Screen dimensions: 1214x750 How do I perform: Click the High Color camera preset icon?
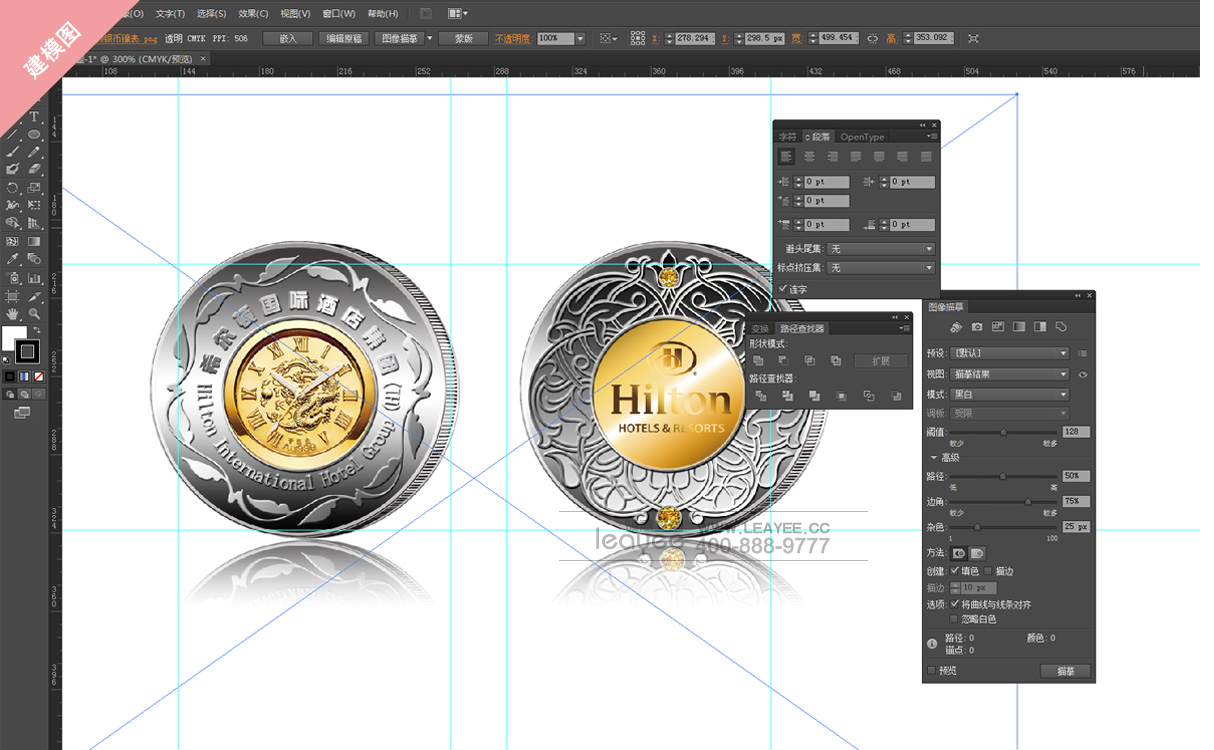pos(977,327)
